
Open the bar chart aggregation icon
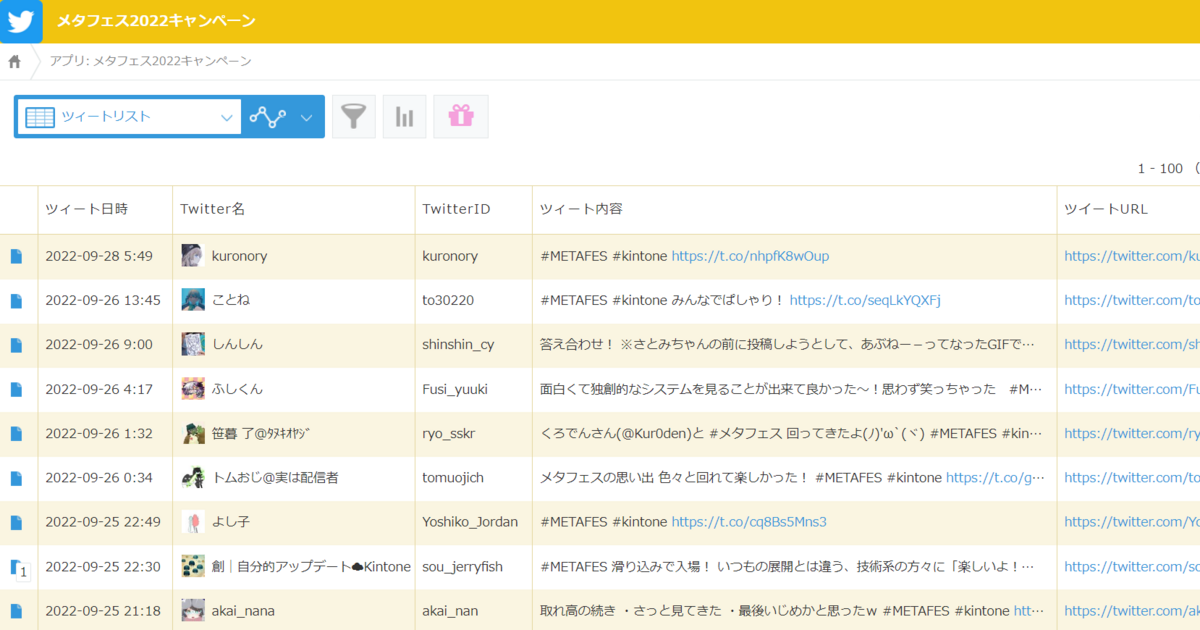tap(405, 117)
